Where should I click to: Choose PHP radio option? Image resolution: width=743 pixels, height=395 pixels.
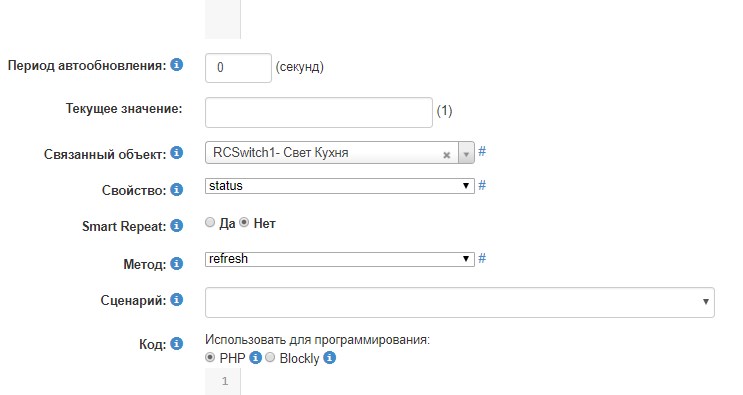tap(210, 358)
